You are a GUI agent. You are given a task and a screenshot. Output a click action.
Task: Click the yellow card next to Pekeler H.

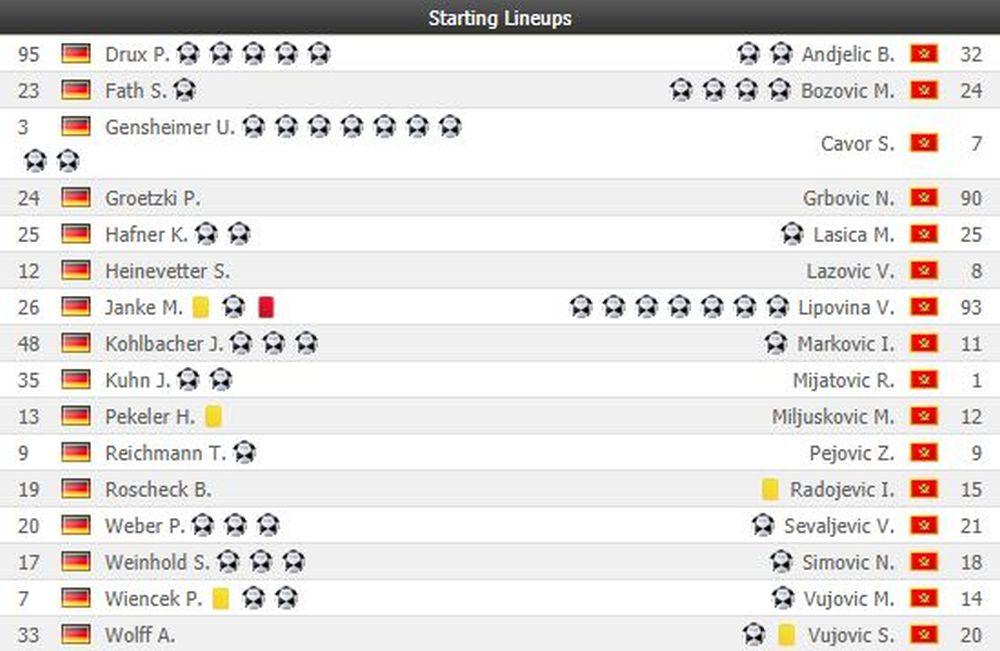coord(213,416)
